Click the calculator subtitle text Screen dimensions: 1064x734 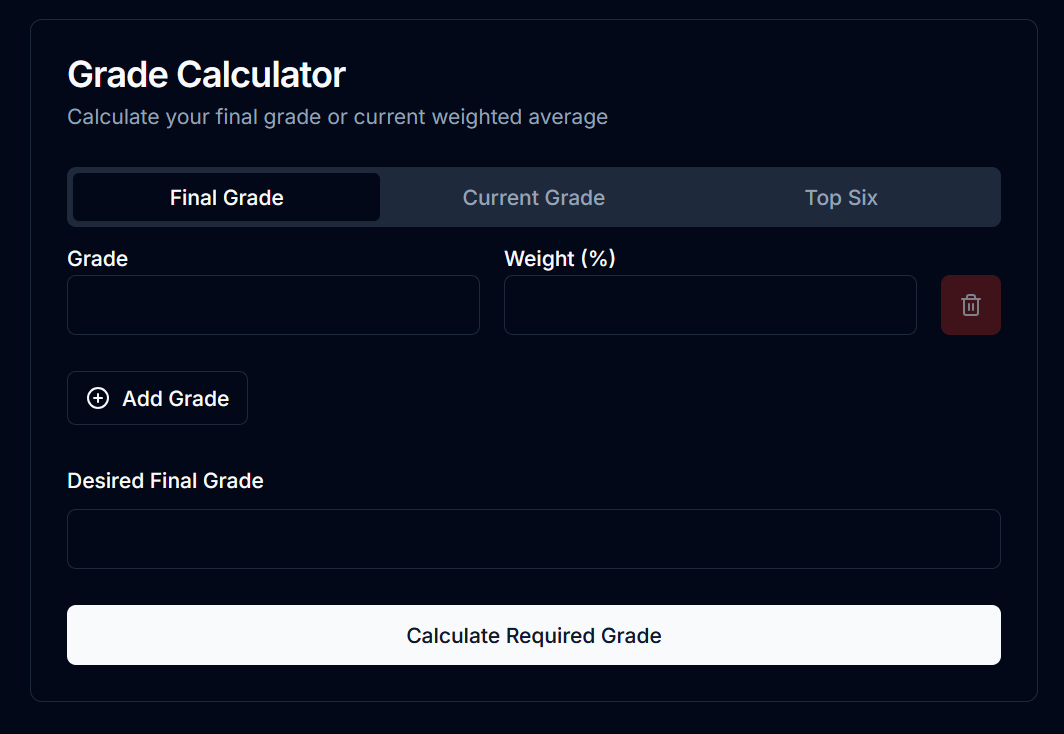tap(337, 117)
